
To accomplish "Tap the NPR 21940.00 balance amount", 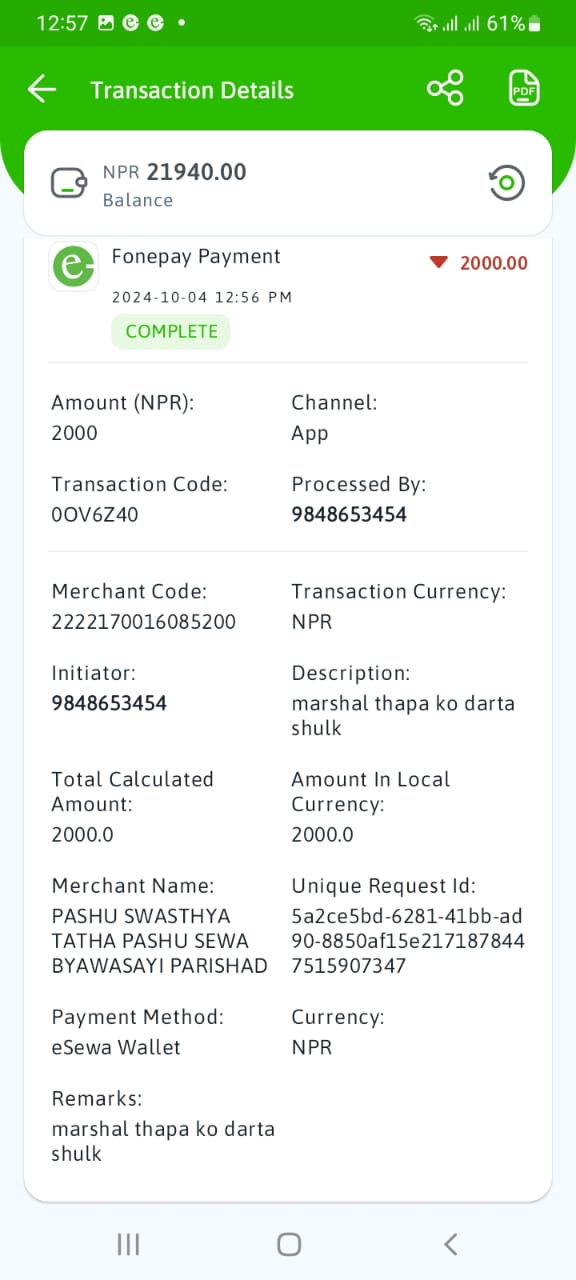I will tap(175, 172).
